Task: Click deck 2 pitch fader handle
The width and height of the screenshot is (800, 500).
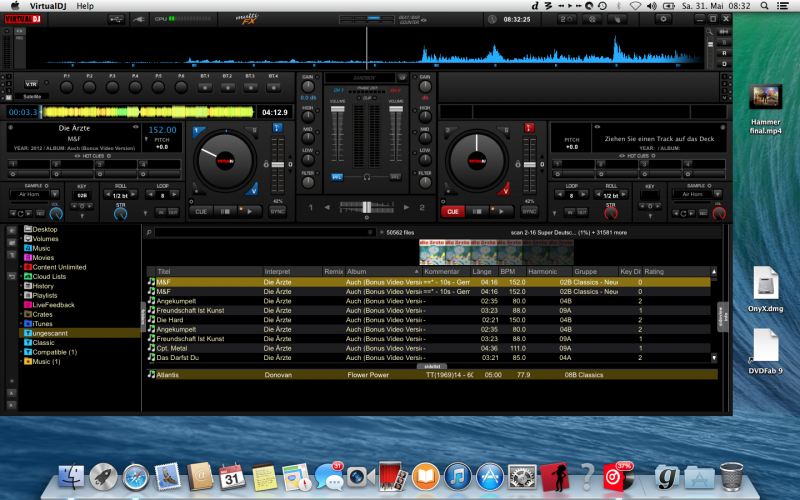Action: point(530,164)
